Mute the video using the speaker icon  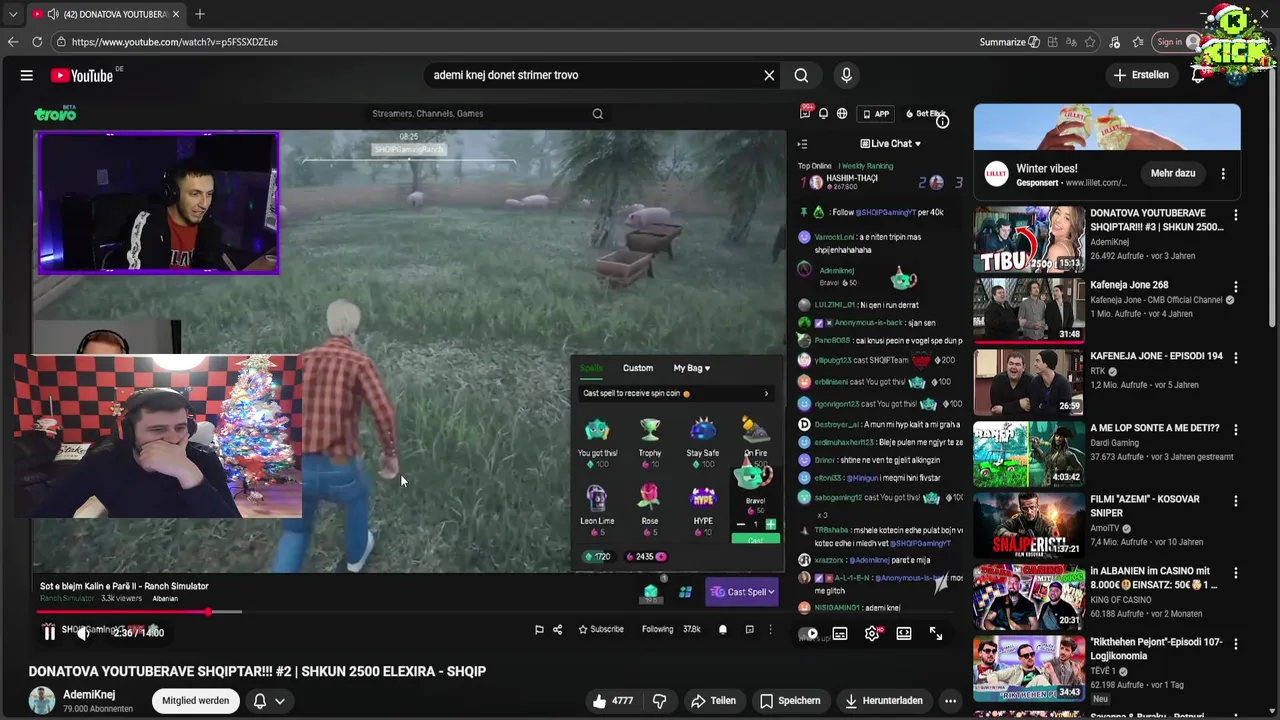click(84, 632)
